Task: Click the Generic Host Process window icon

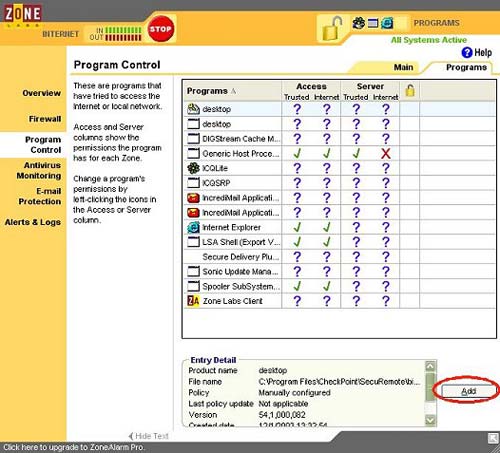Action: coord(193,153)
